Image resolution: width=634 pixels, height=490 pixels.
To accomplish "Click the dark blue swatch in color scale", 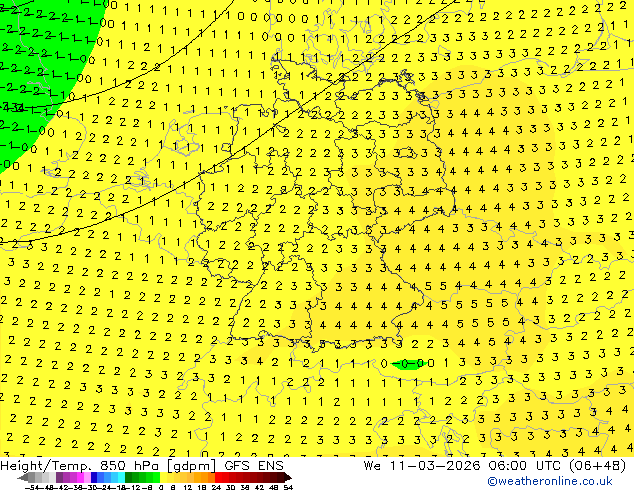I will [x=94, y=478].
